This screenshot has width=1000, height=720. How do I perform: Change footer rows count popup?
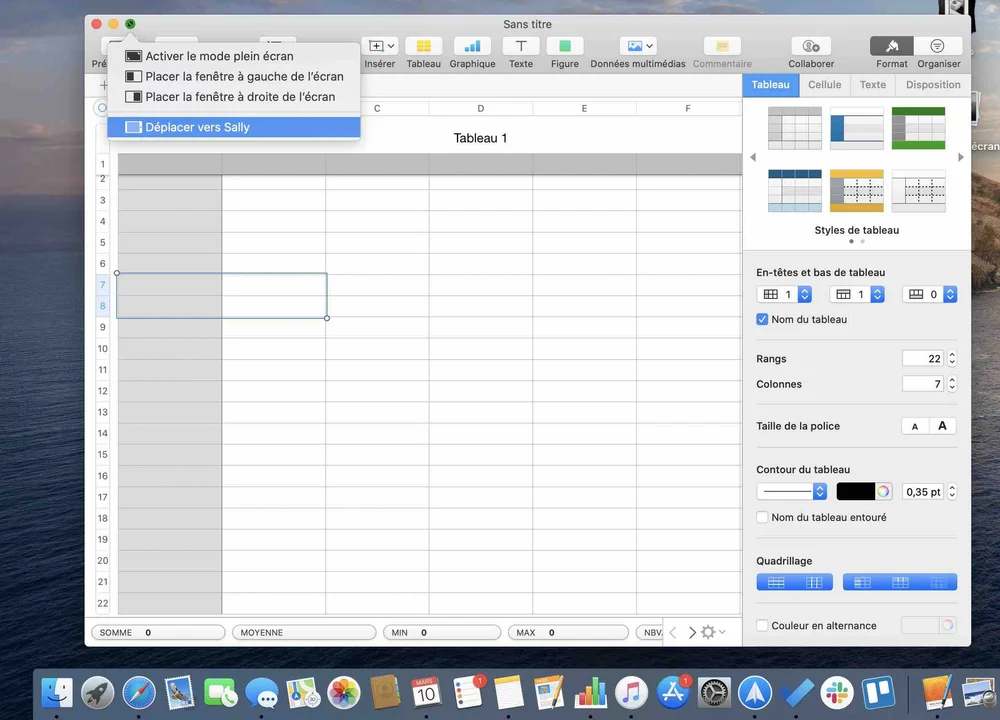click(930, 294)
